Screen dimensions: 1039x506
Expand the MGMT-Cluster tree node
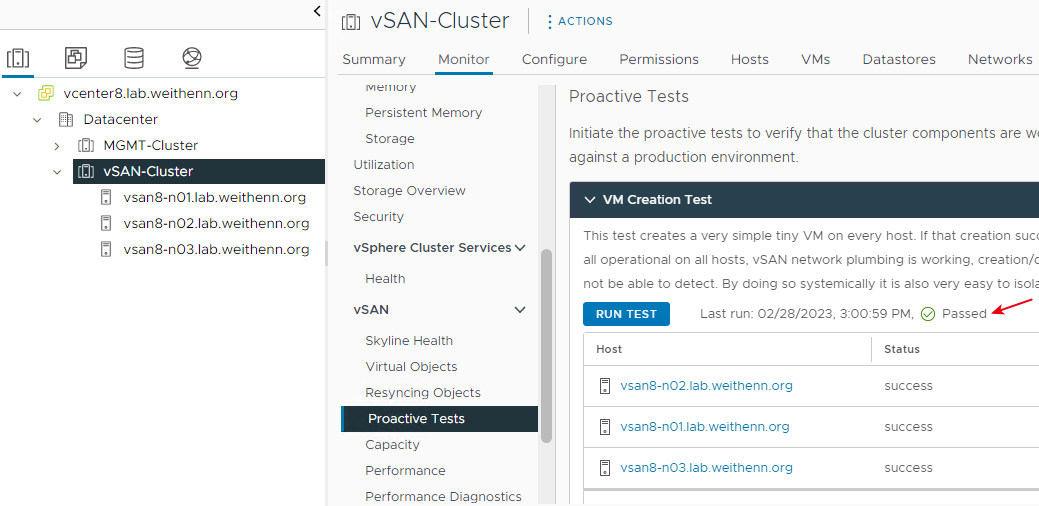[57, 146]
